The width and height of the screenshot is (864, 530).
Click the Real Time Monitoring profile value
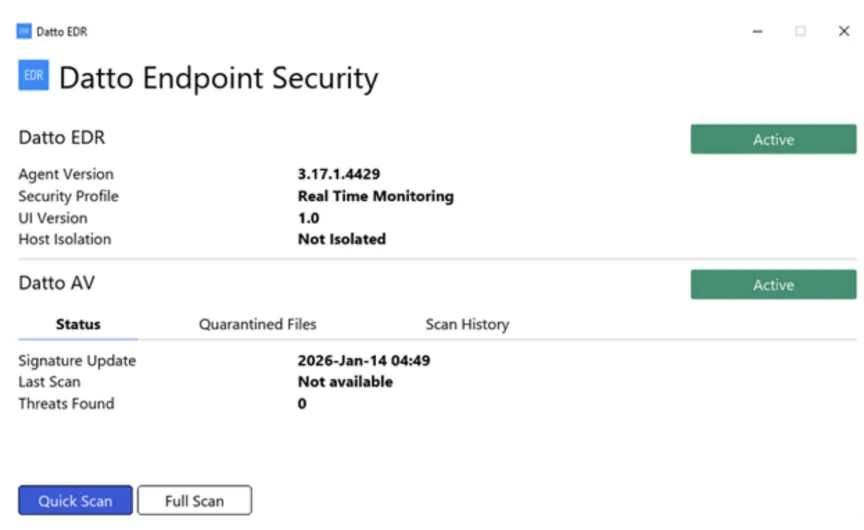(375, 196)
